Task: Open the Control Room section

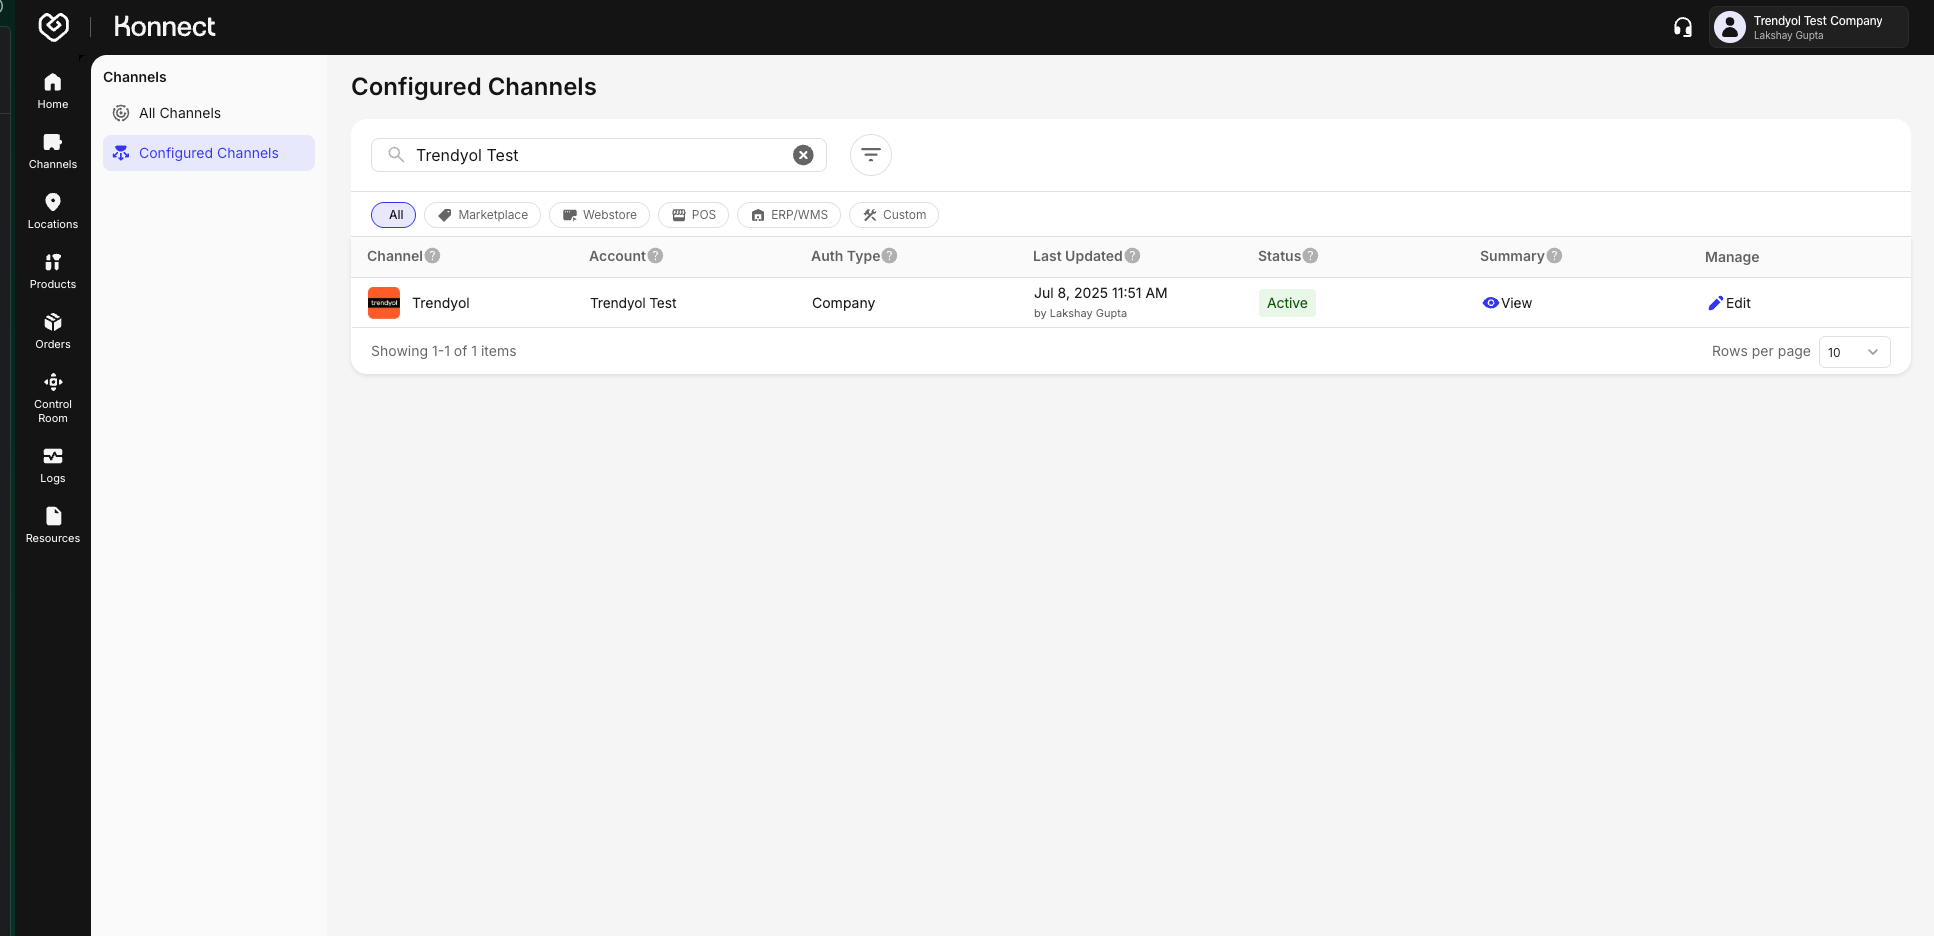Action: point(53,398)
